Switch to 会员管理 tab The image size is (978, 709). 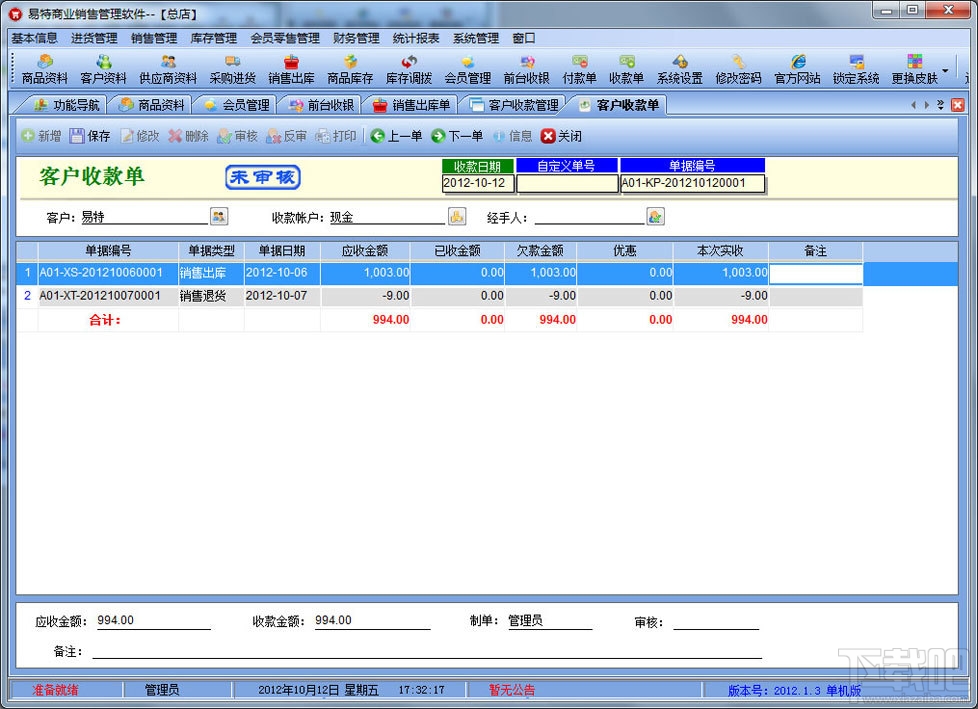237,105
